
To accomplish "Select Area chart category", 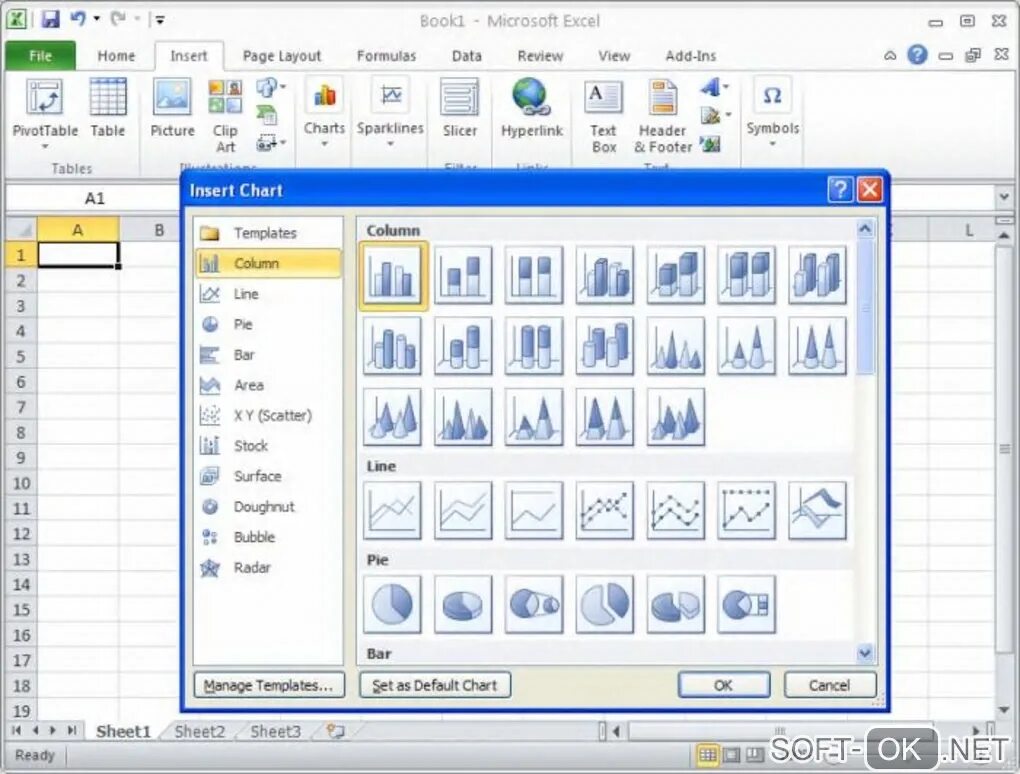I will point(268,385).
